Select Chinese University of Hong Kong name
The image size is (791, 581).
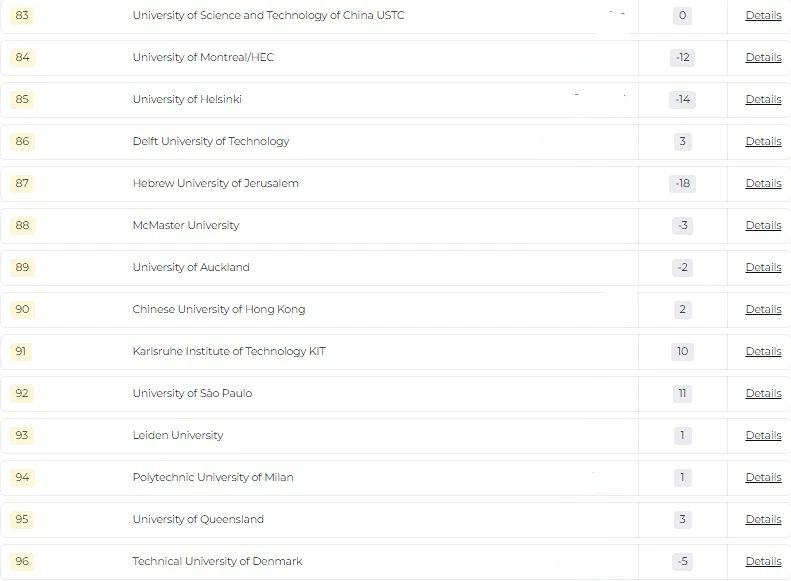click(219, 309)
